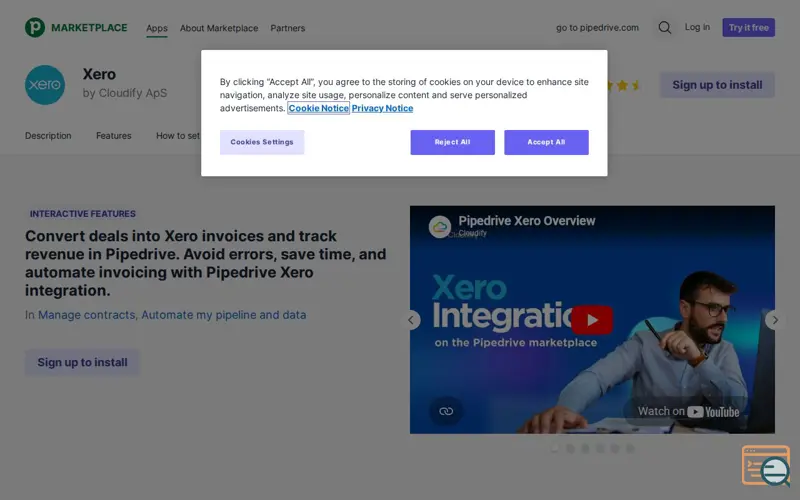Screen dimensions: 800x500
Task: Click the Pipedrive Xero Overview video title
Action: (x=527, y=221)
